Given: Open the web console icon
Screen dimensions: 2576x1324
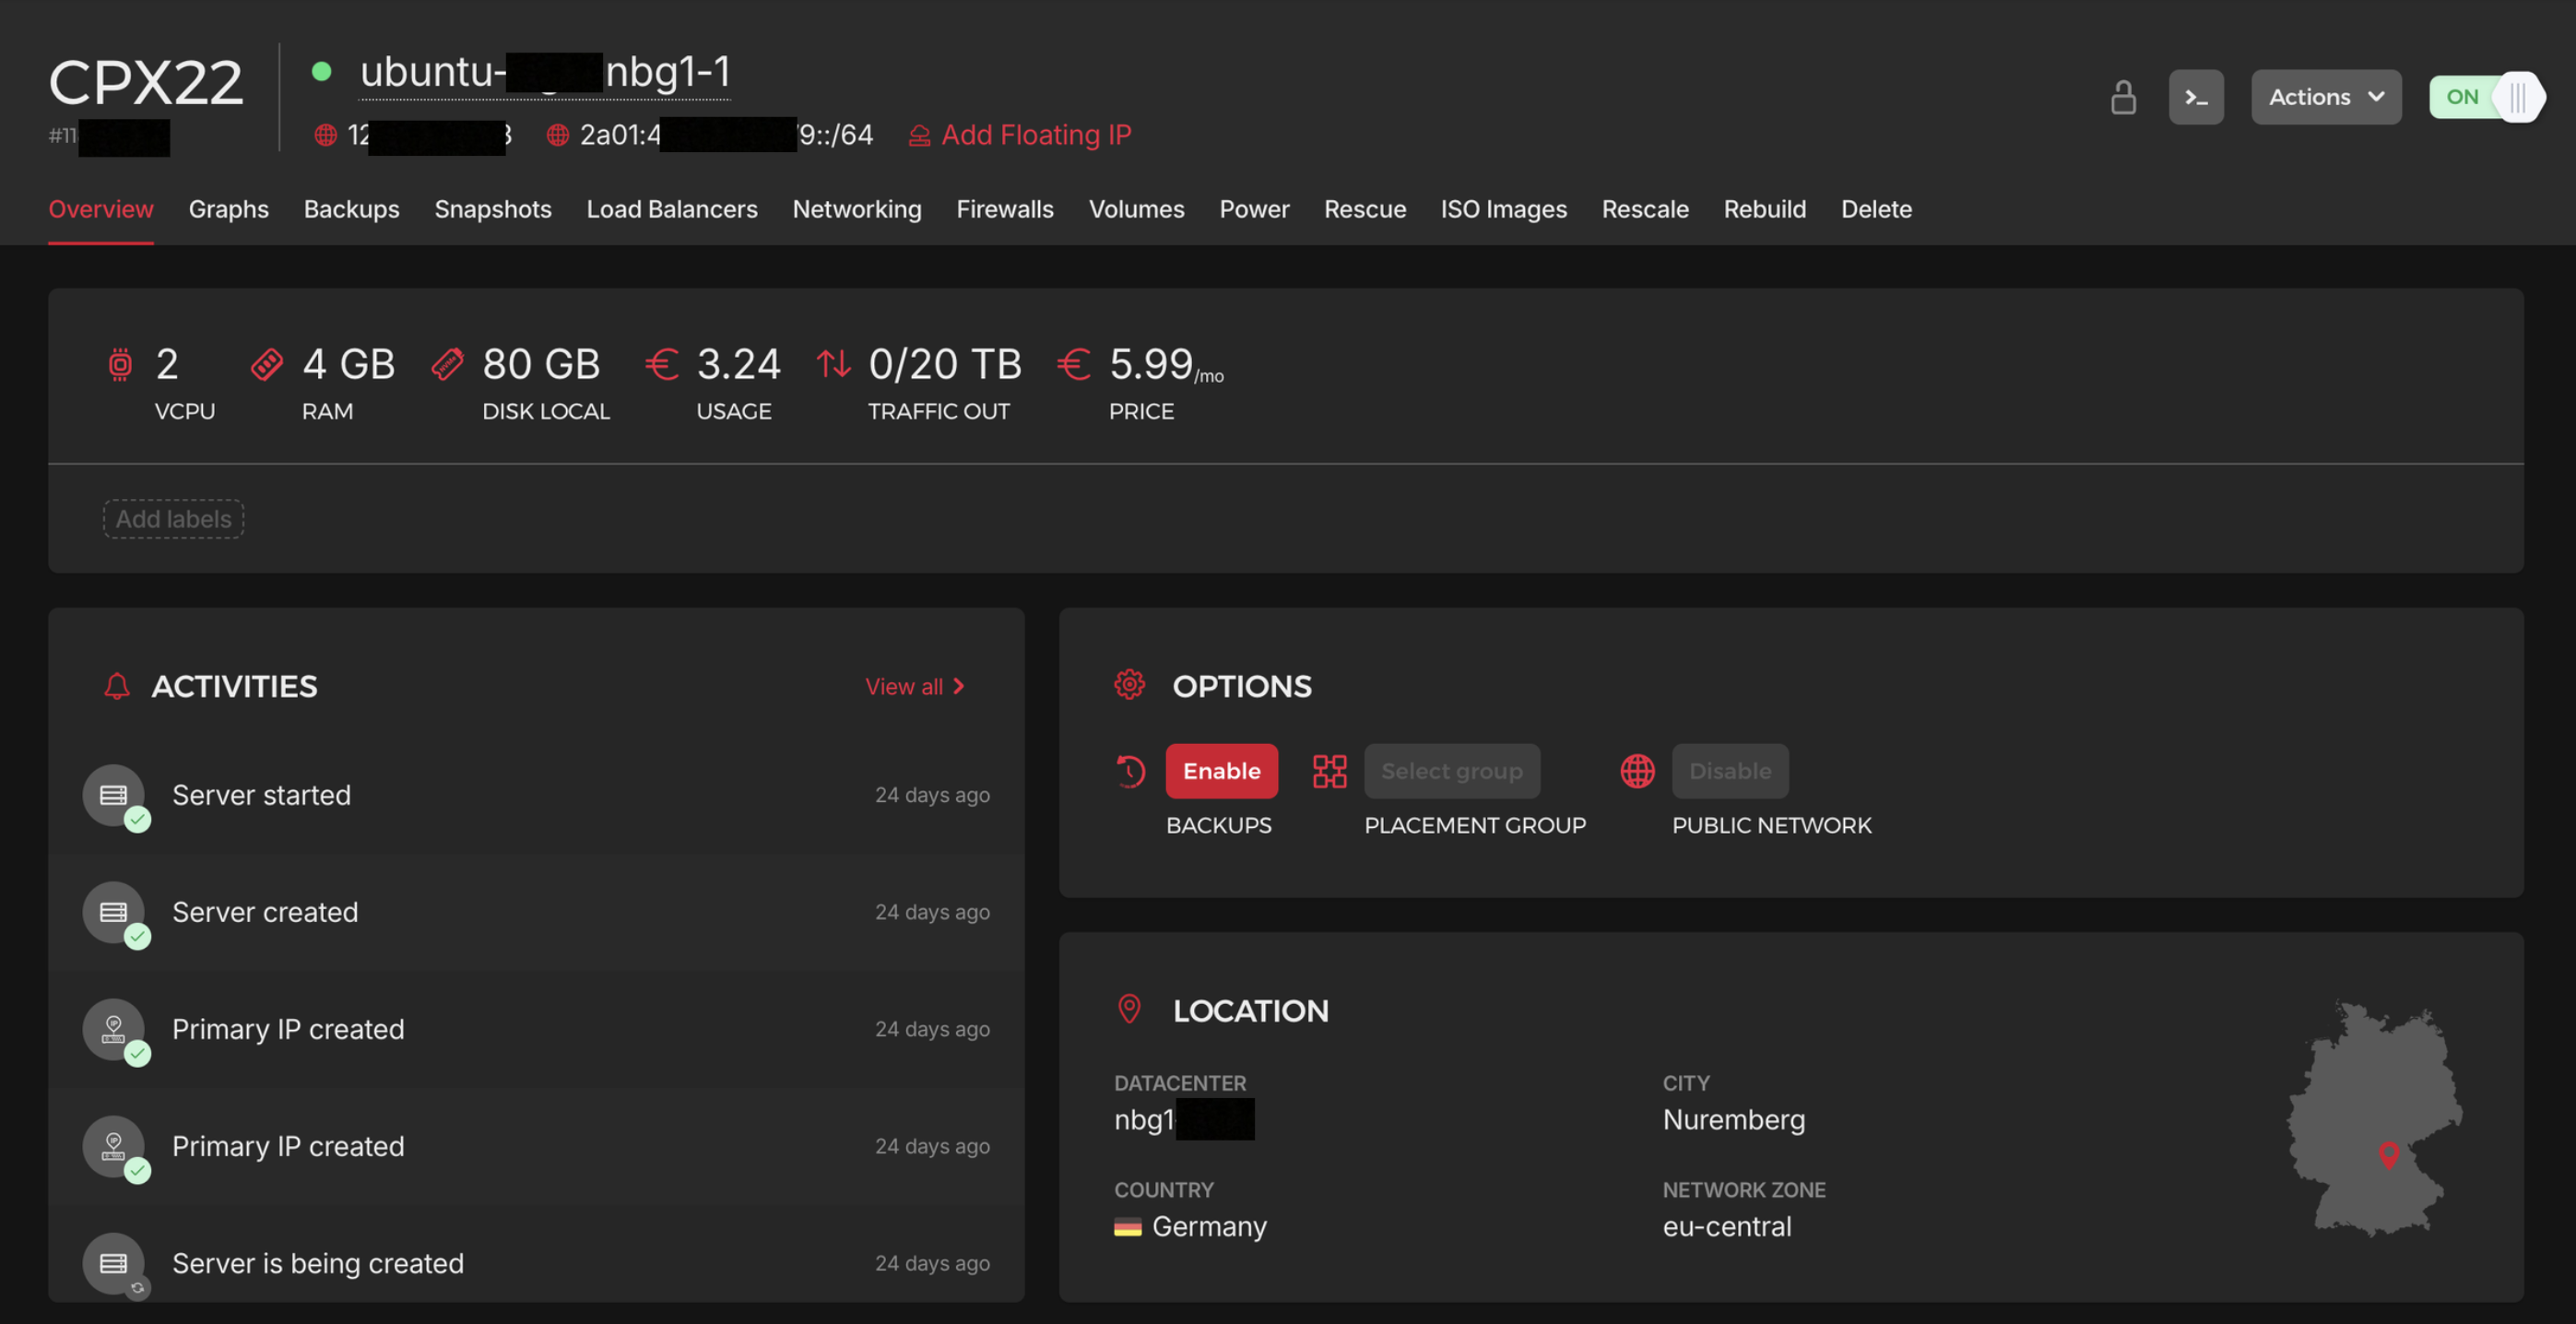Looking at the screenshot, I should coord(2196,96).
